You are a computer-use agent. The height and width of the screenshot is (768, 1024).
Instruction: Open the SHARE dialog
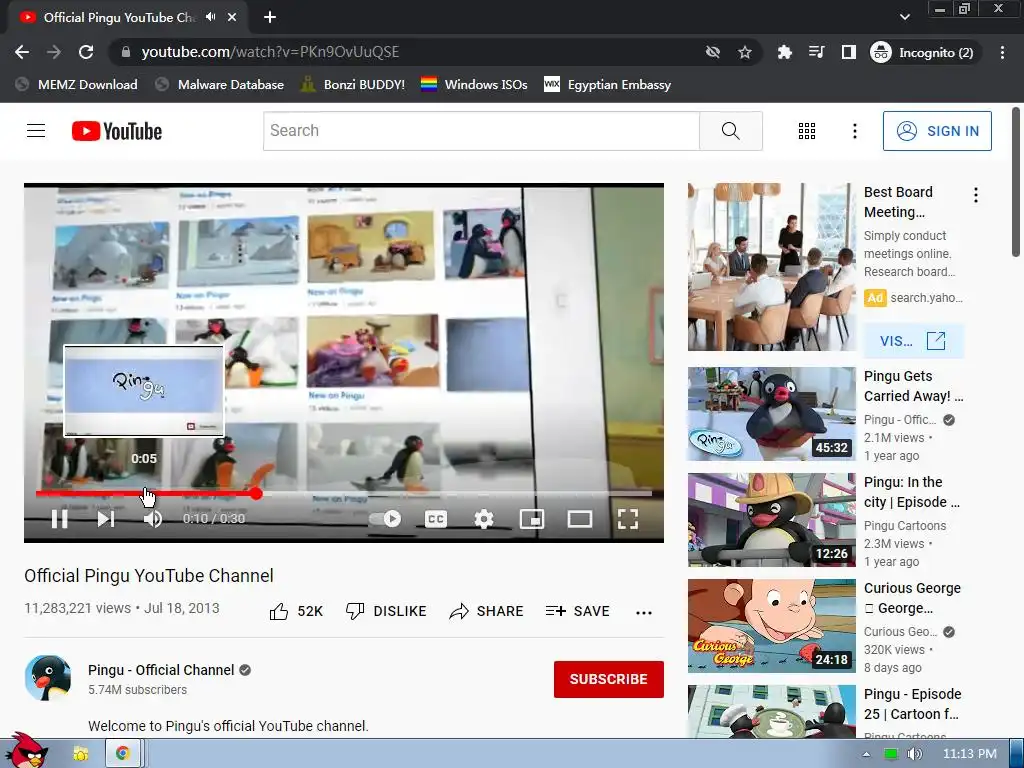pyautogui.click(x=487, y=611)
